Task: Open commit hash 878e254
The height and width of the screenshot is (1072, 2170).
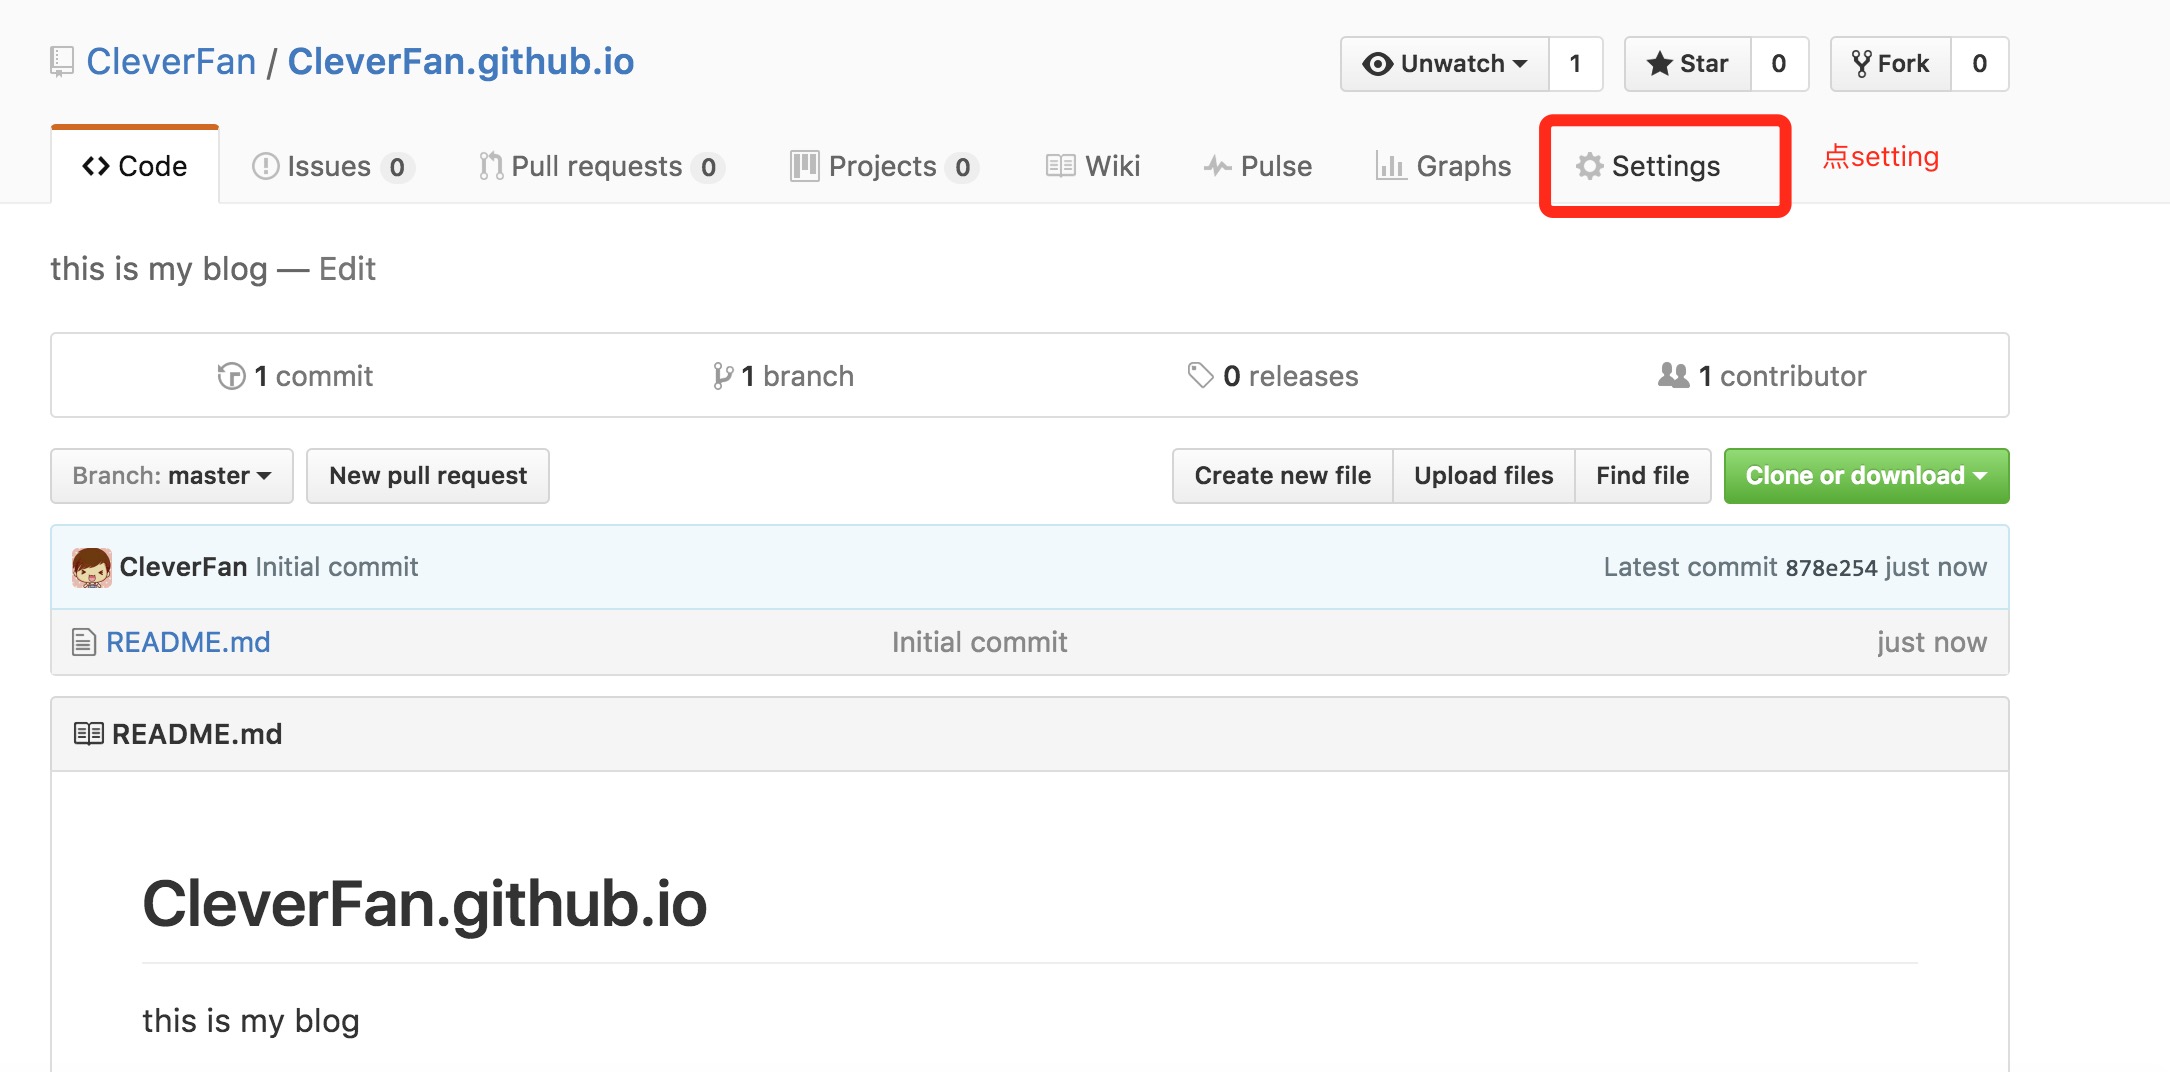Action: tap(1832, 568)
